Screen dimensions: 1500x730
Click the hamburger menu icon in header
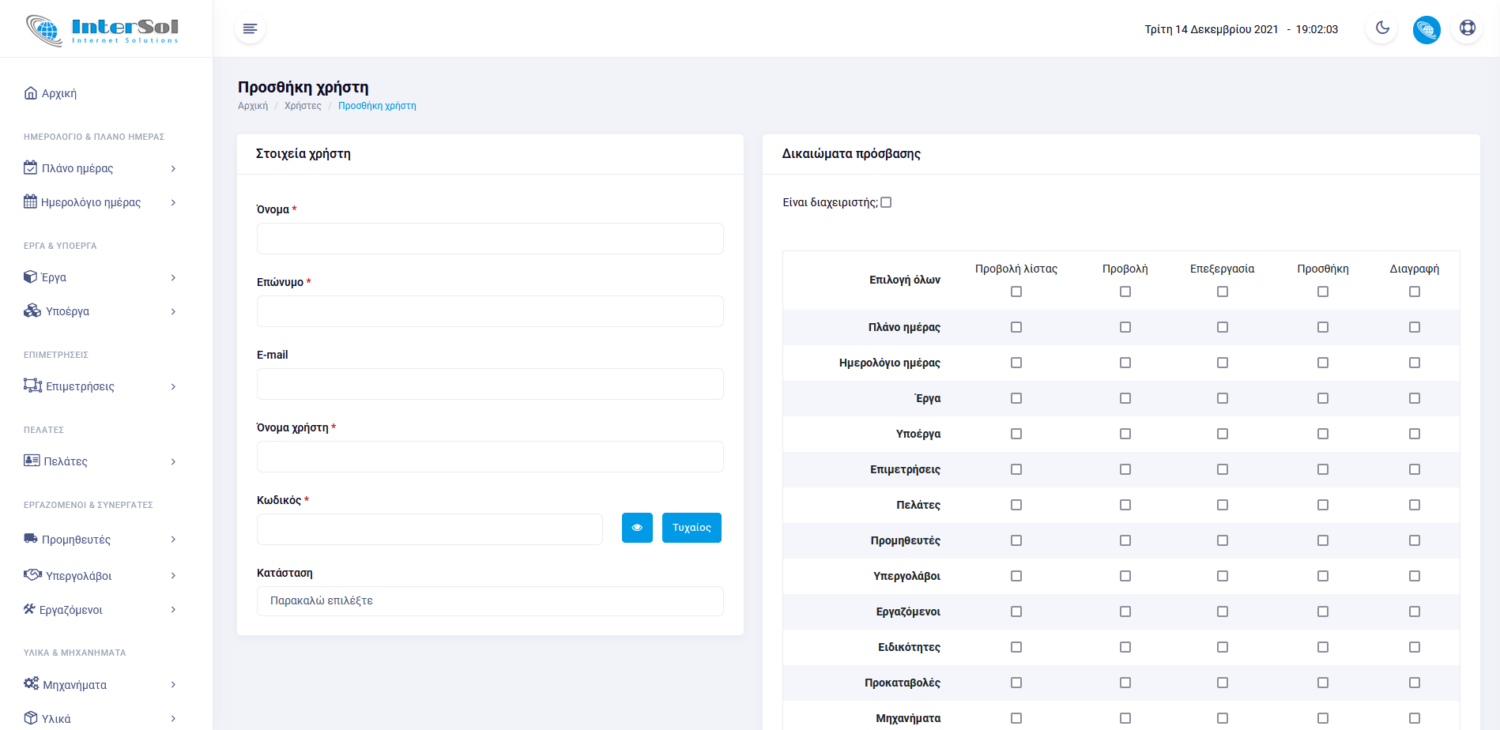point(250,28)
